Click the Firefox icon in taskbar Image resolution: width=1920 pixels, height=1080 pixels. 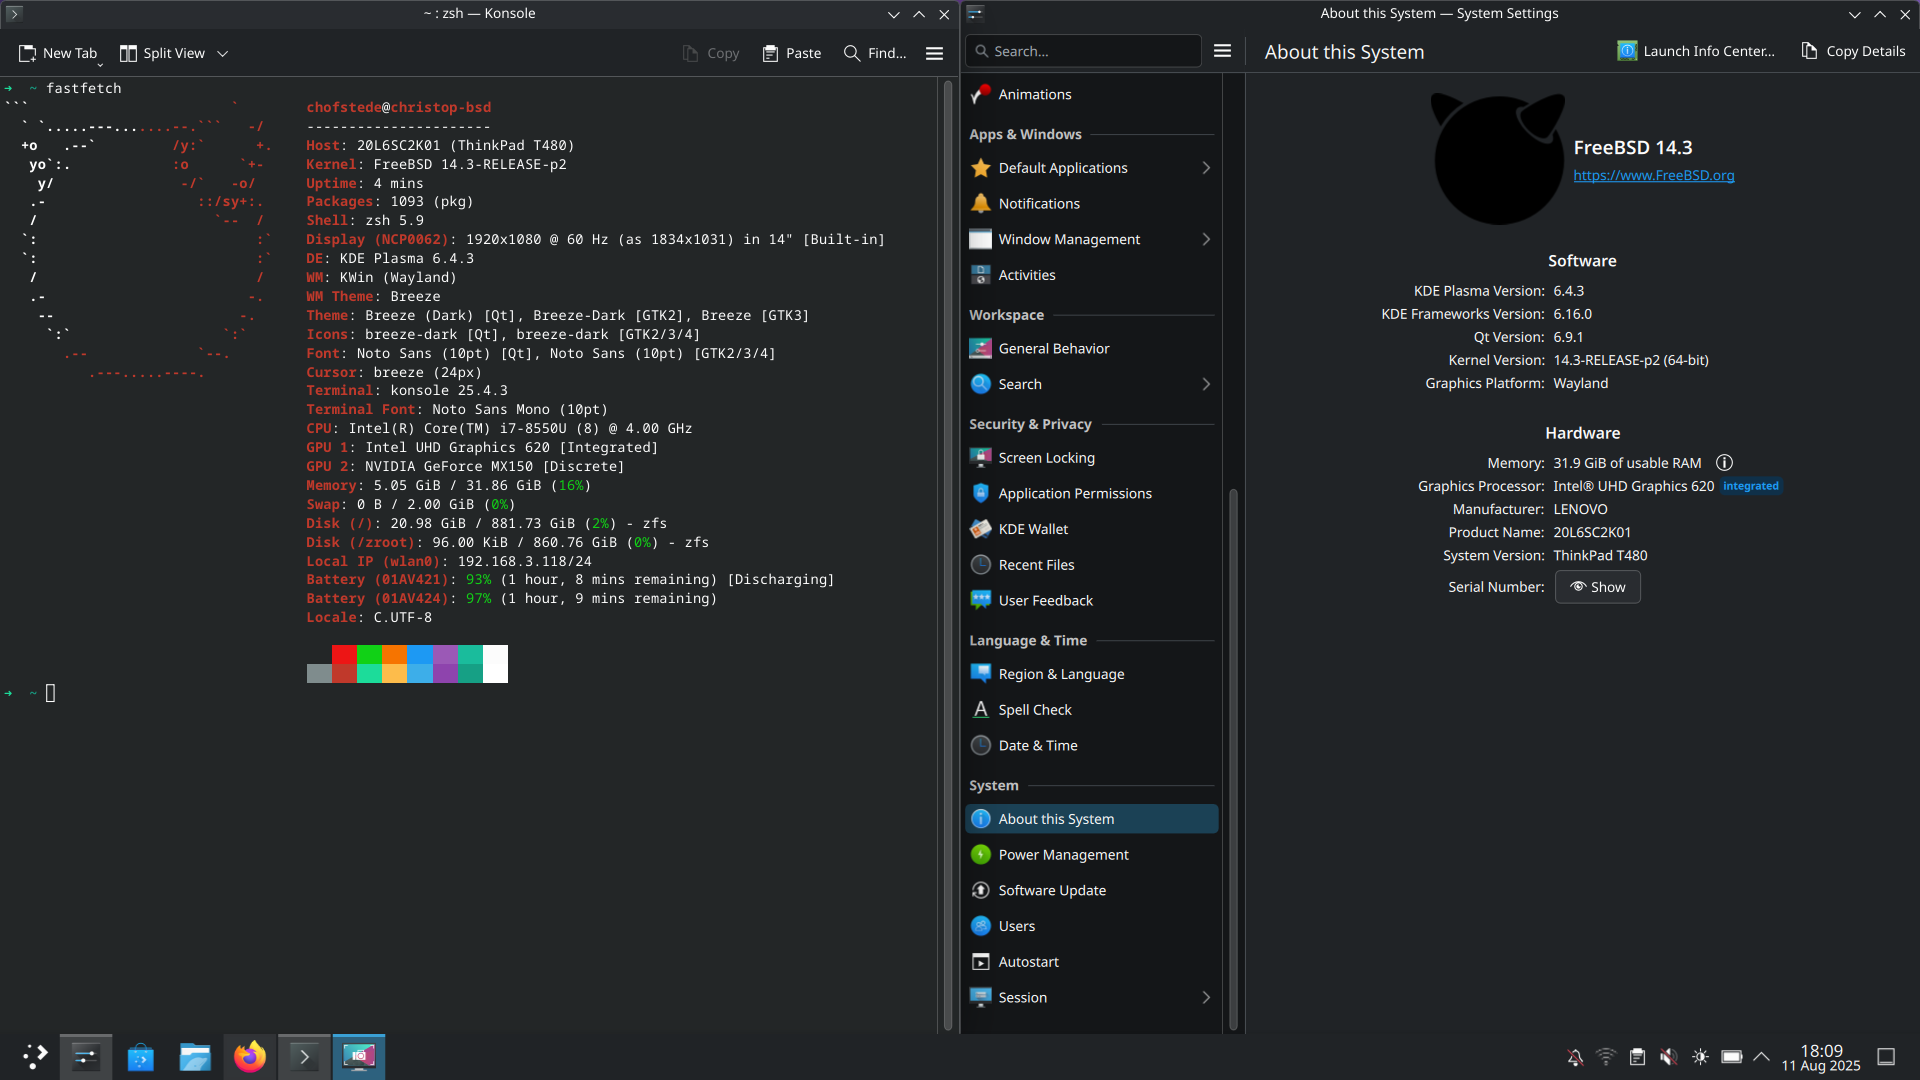[x=249, y=1057]
